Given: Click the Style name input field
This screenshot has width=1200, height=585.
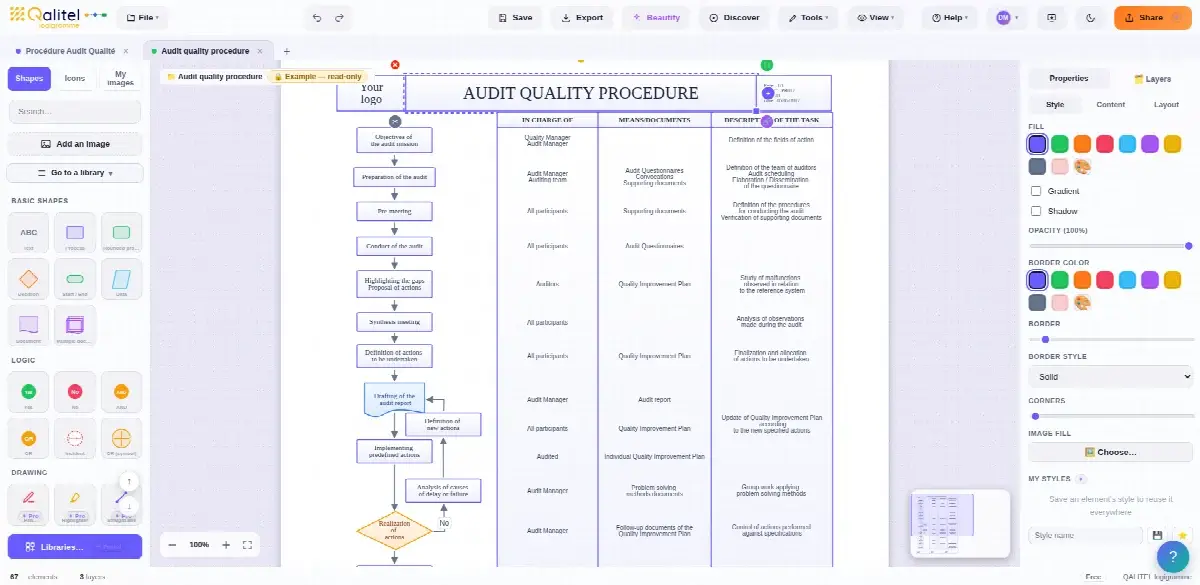Looking at the screenshot, I should [x=1086, y=536].
